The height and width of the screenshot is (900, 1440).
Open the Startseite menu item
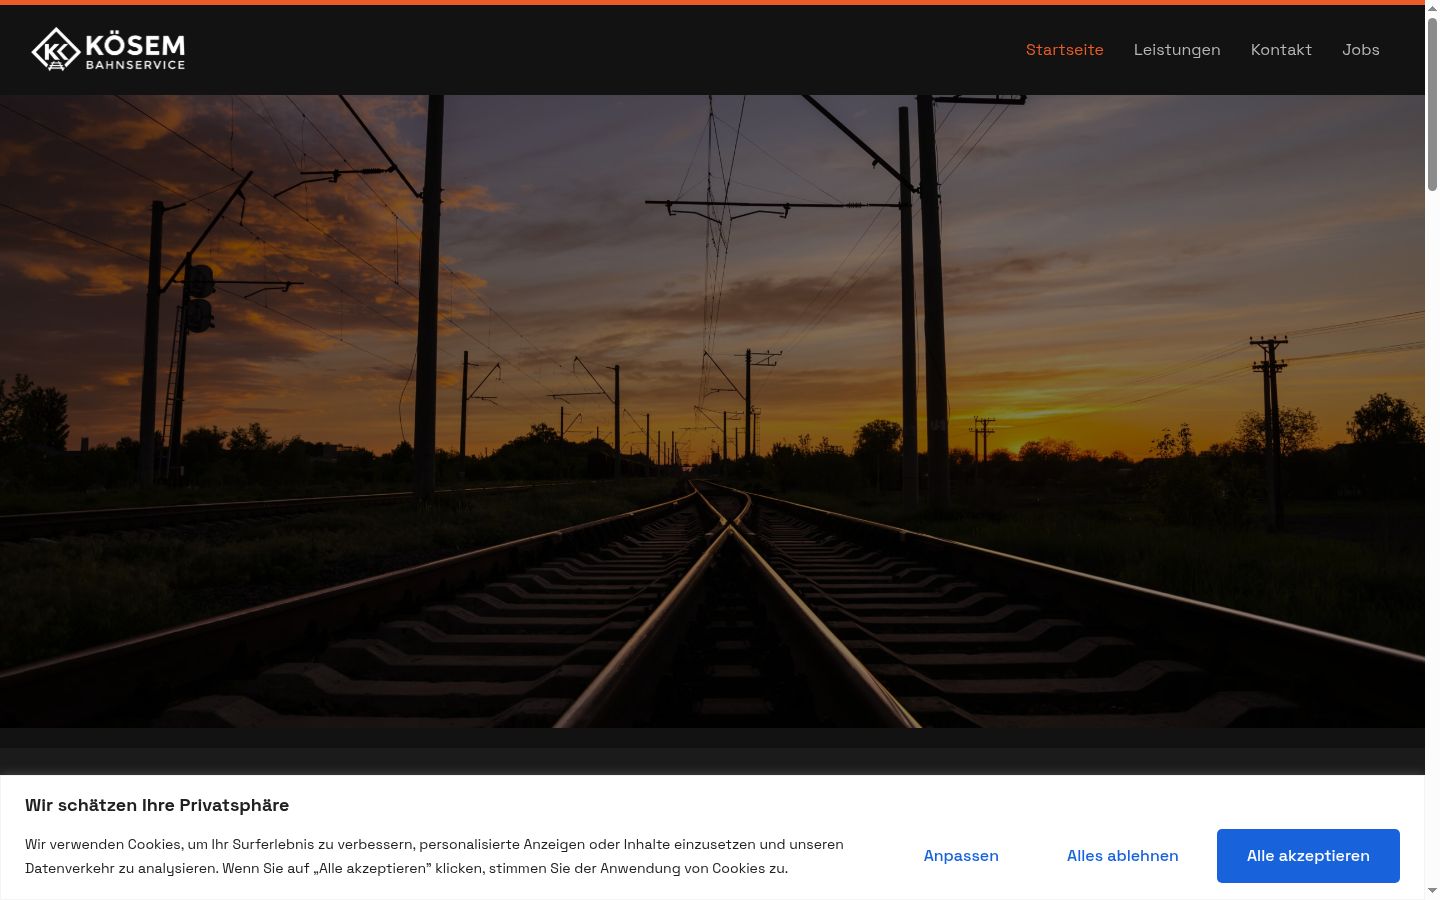[1064, 50]
